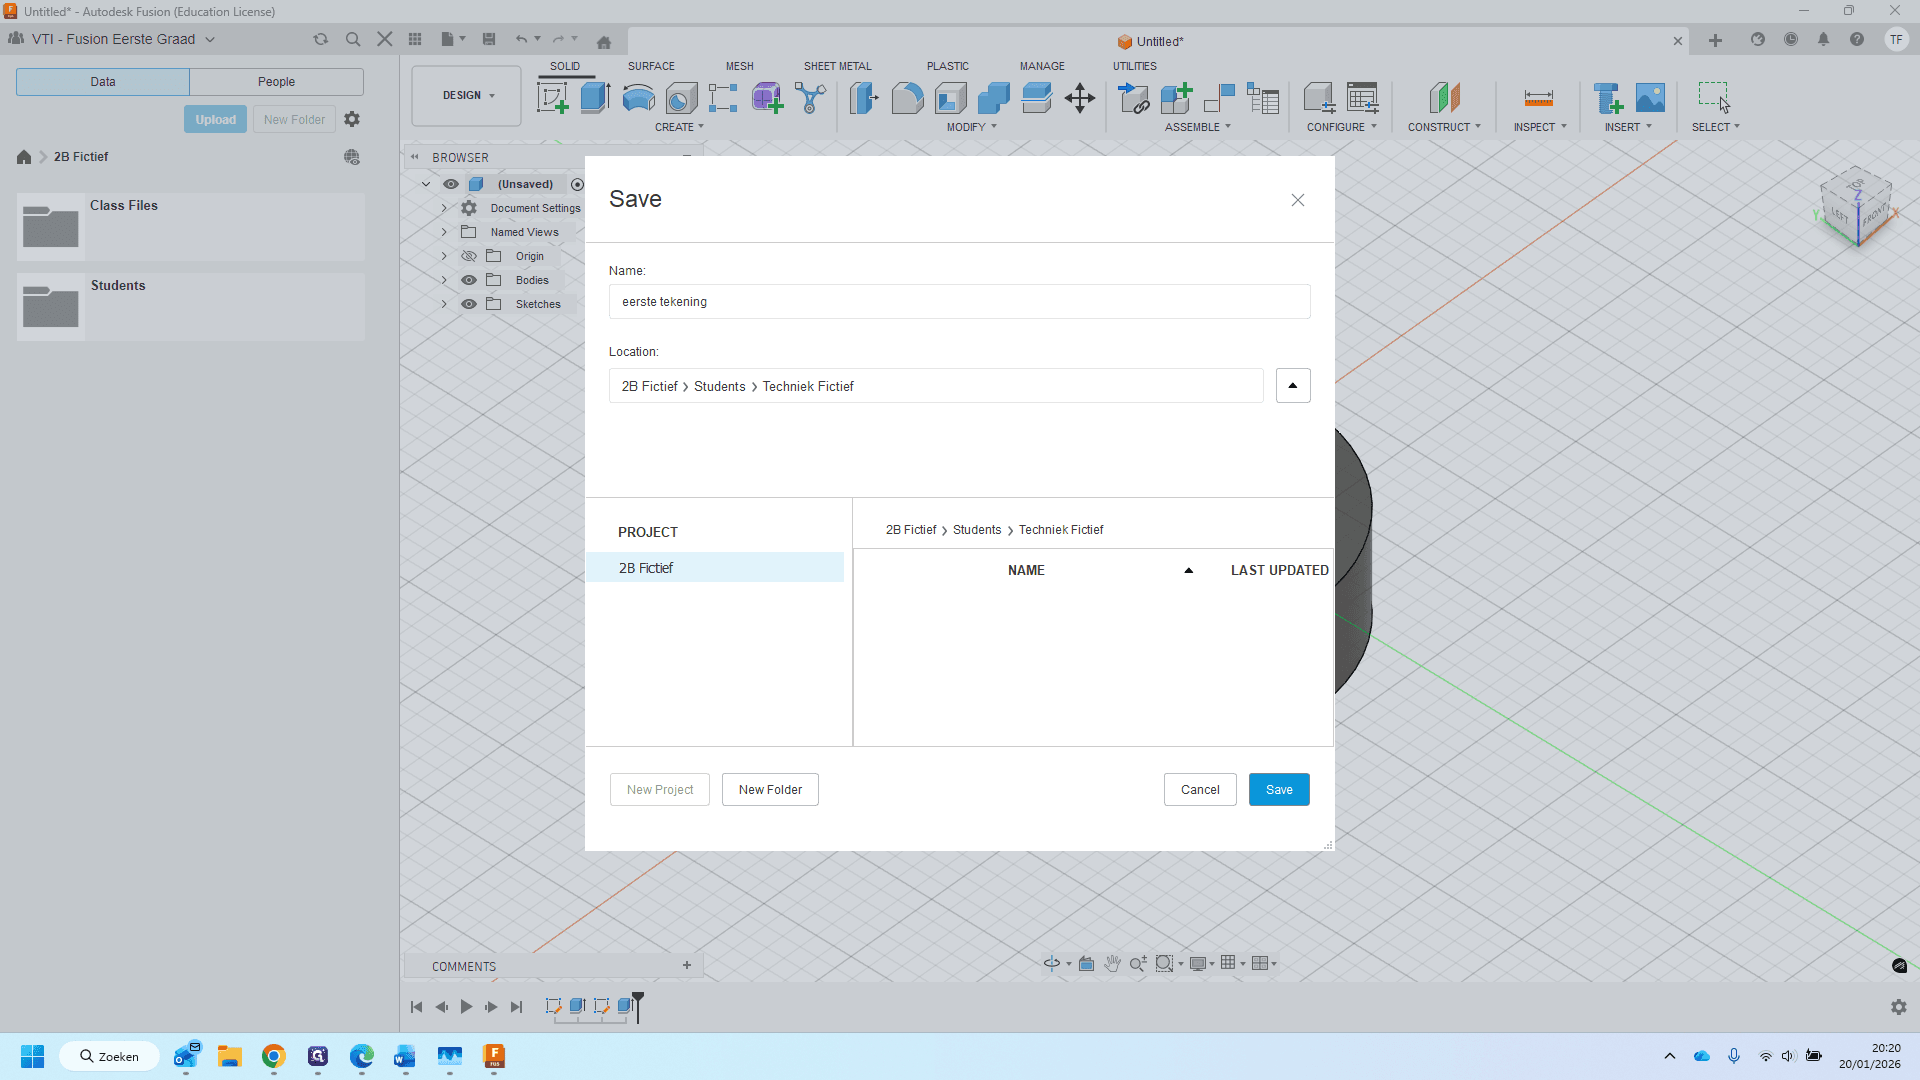Screen dimensions: 1920x1080
Task: Select the Insert Canvas image icon
Action: point(1650,98)
